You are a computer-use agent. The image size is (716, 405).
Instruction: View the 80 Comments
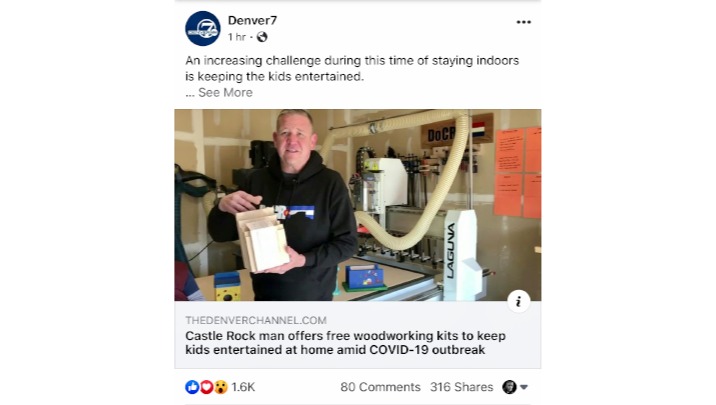[x=380, y=387]
